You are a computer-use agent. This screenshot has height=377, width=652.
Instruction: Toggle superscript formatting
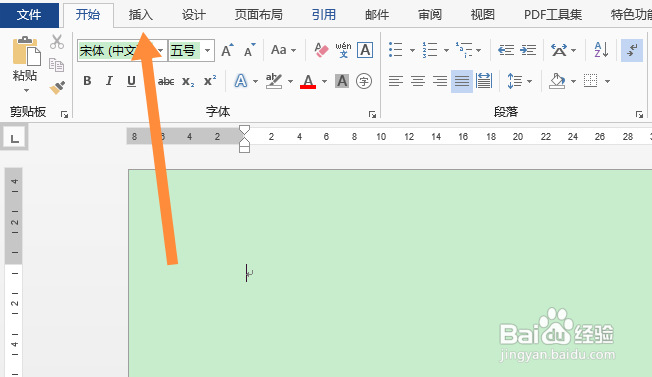(210, 81)
